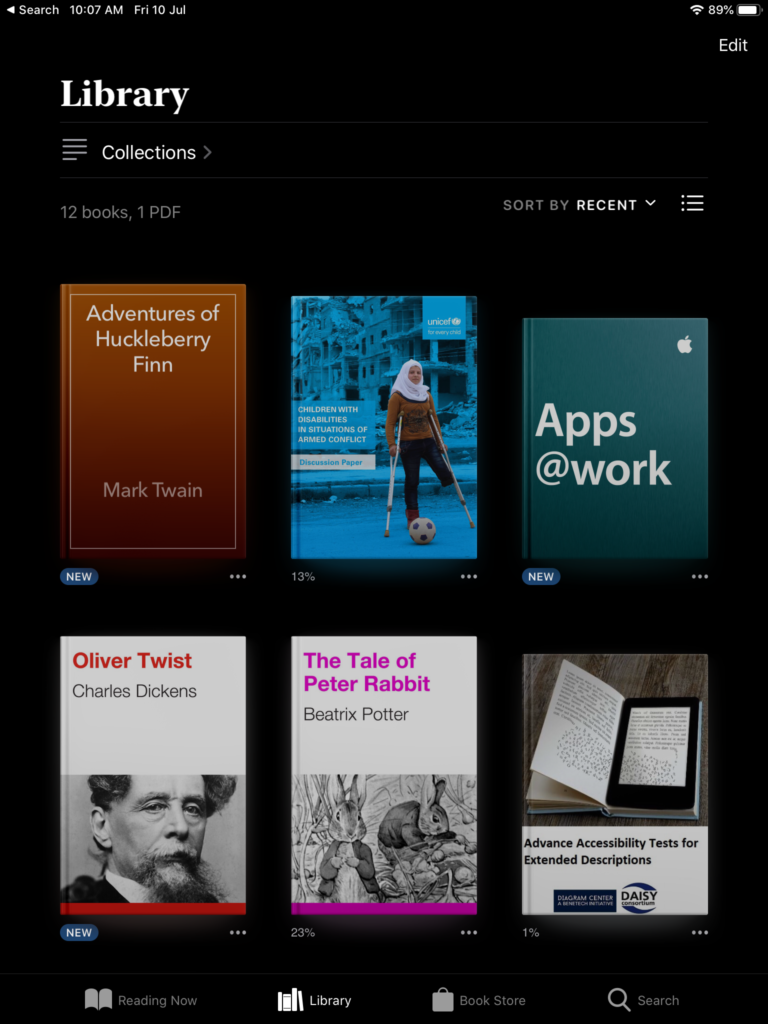Switch to the Library tab label
The image size is (768, 1024).
point(330,1000)
